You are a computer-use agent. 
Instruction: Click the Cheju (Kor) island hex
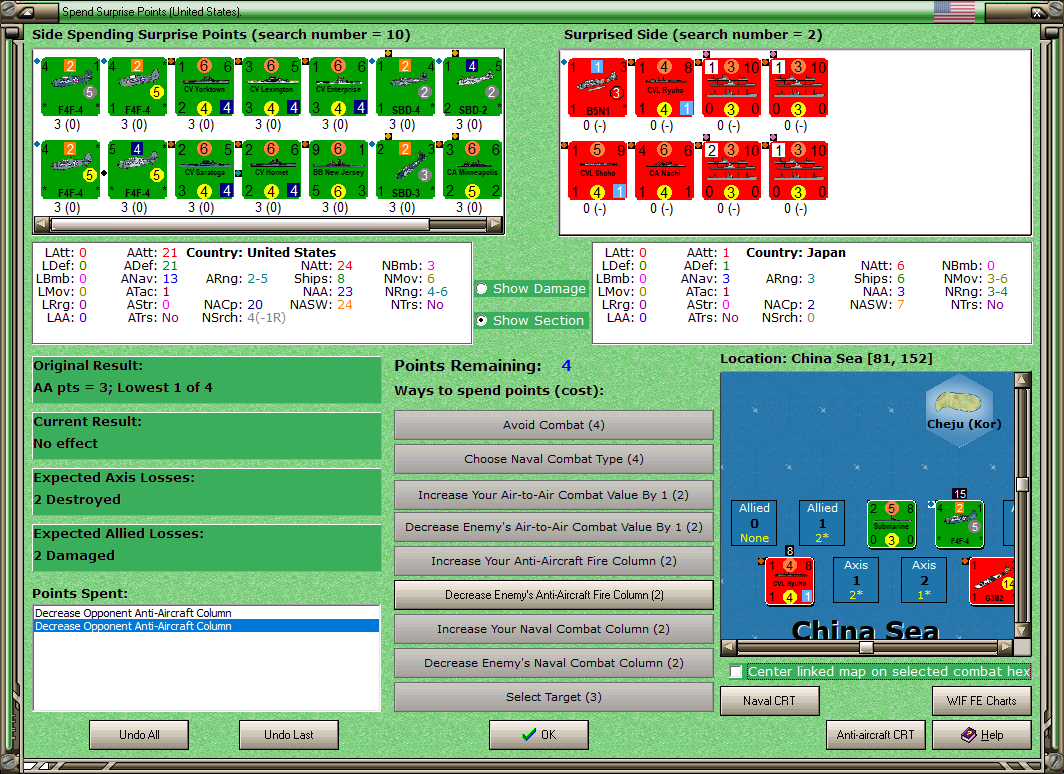(960, 411)
